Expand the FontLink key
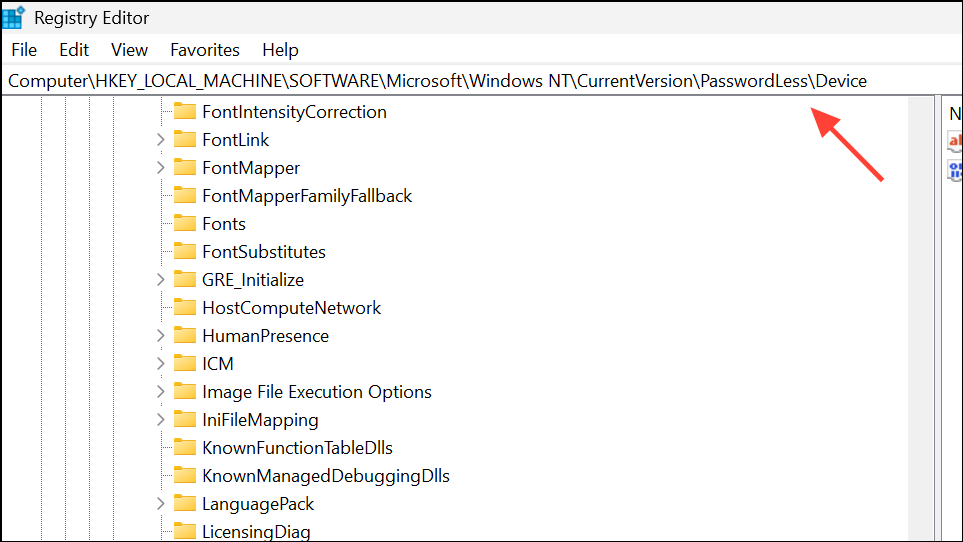Image resolution: width=963 pixels, height=542 pixels. click(x=160, y=139)
